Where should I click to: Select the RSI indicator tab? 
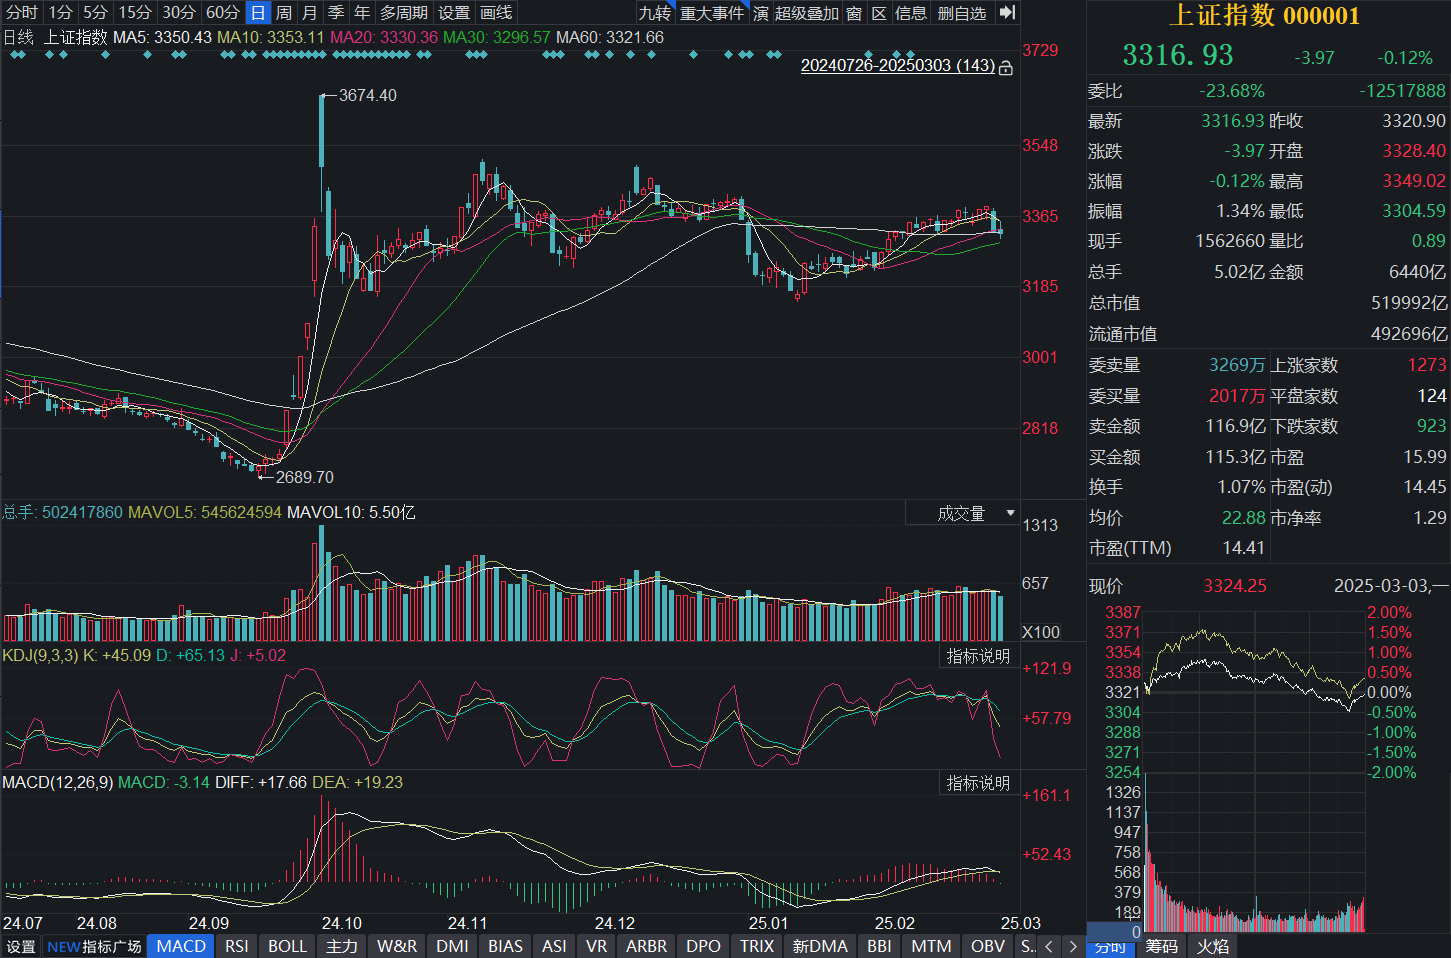coord(237,946)
